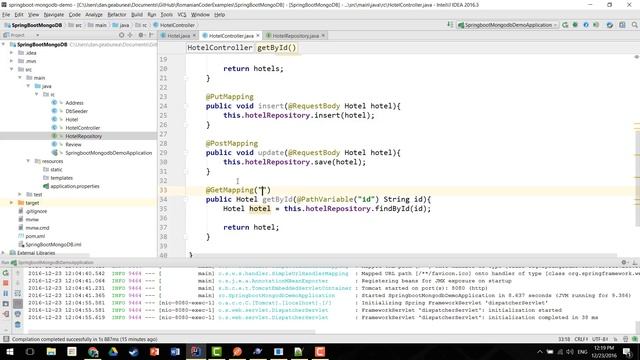
Task: Click Scroll from Source icon in Project panel
Action: [x=122, y=35]
